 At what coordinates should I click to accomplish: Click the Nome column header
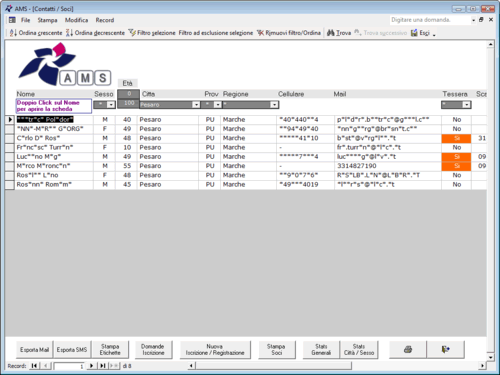[x=26, y=94]
